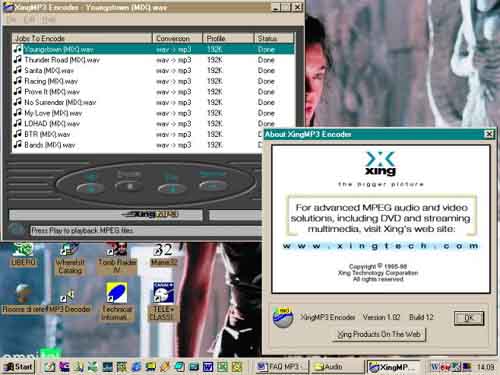Select the No Surrender (MIX).wav file name
500x375 pixels.
pyautogui.click(x=60, y=103)
